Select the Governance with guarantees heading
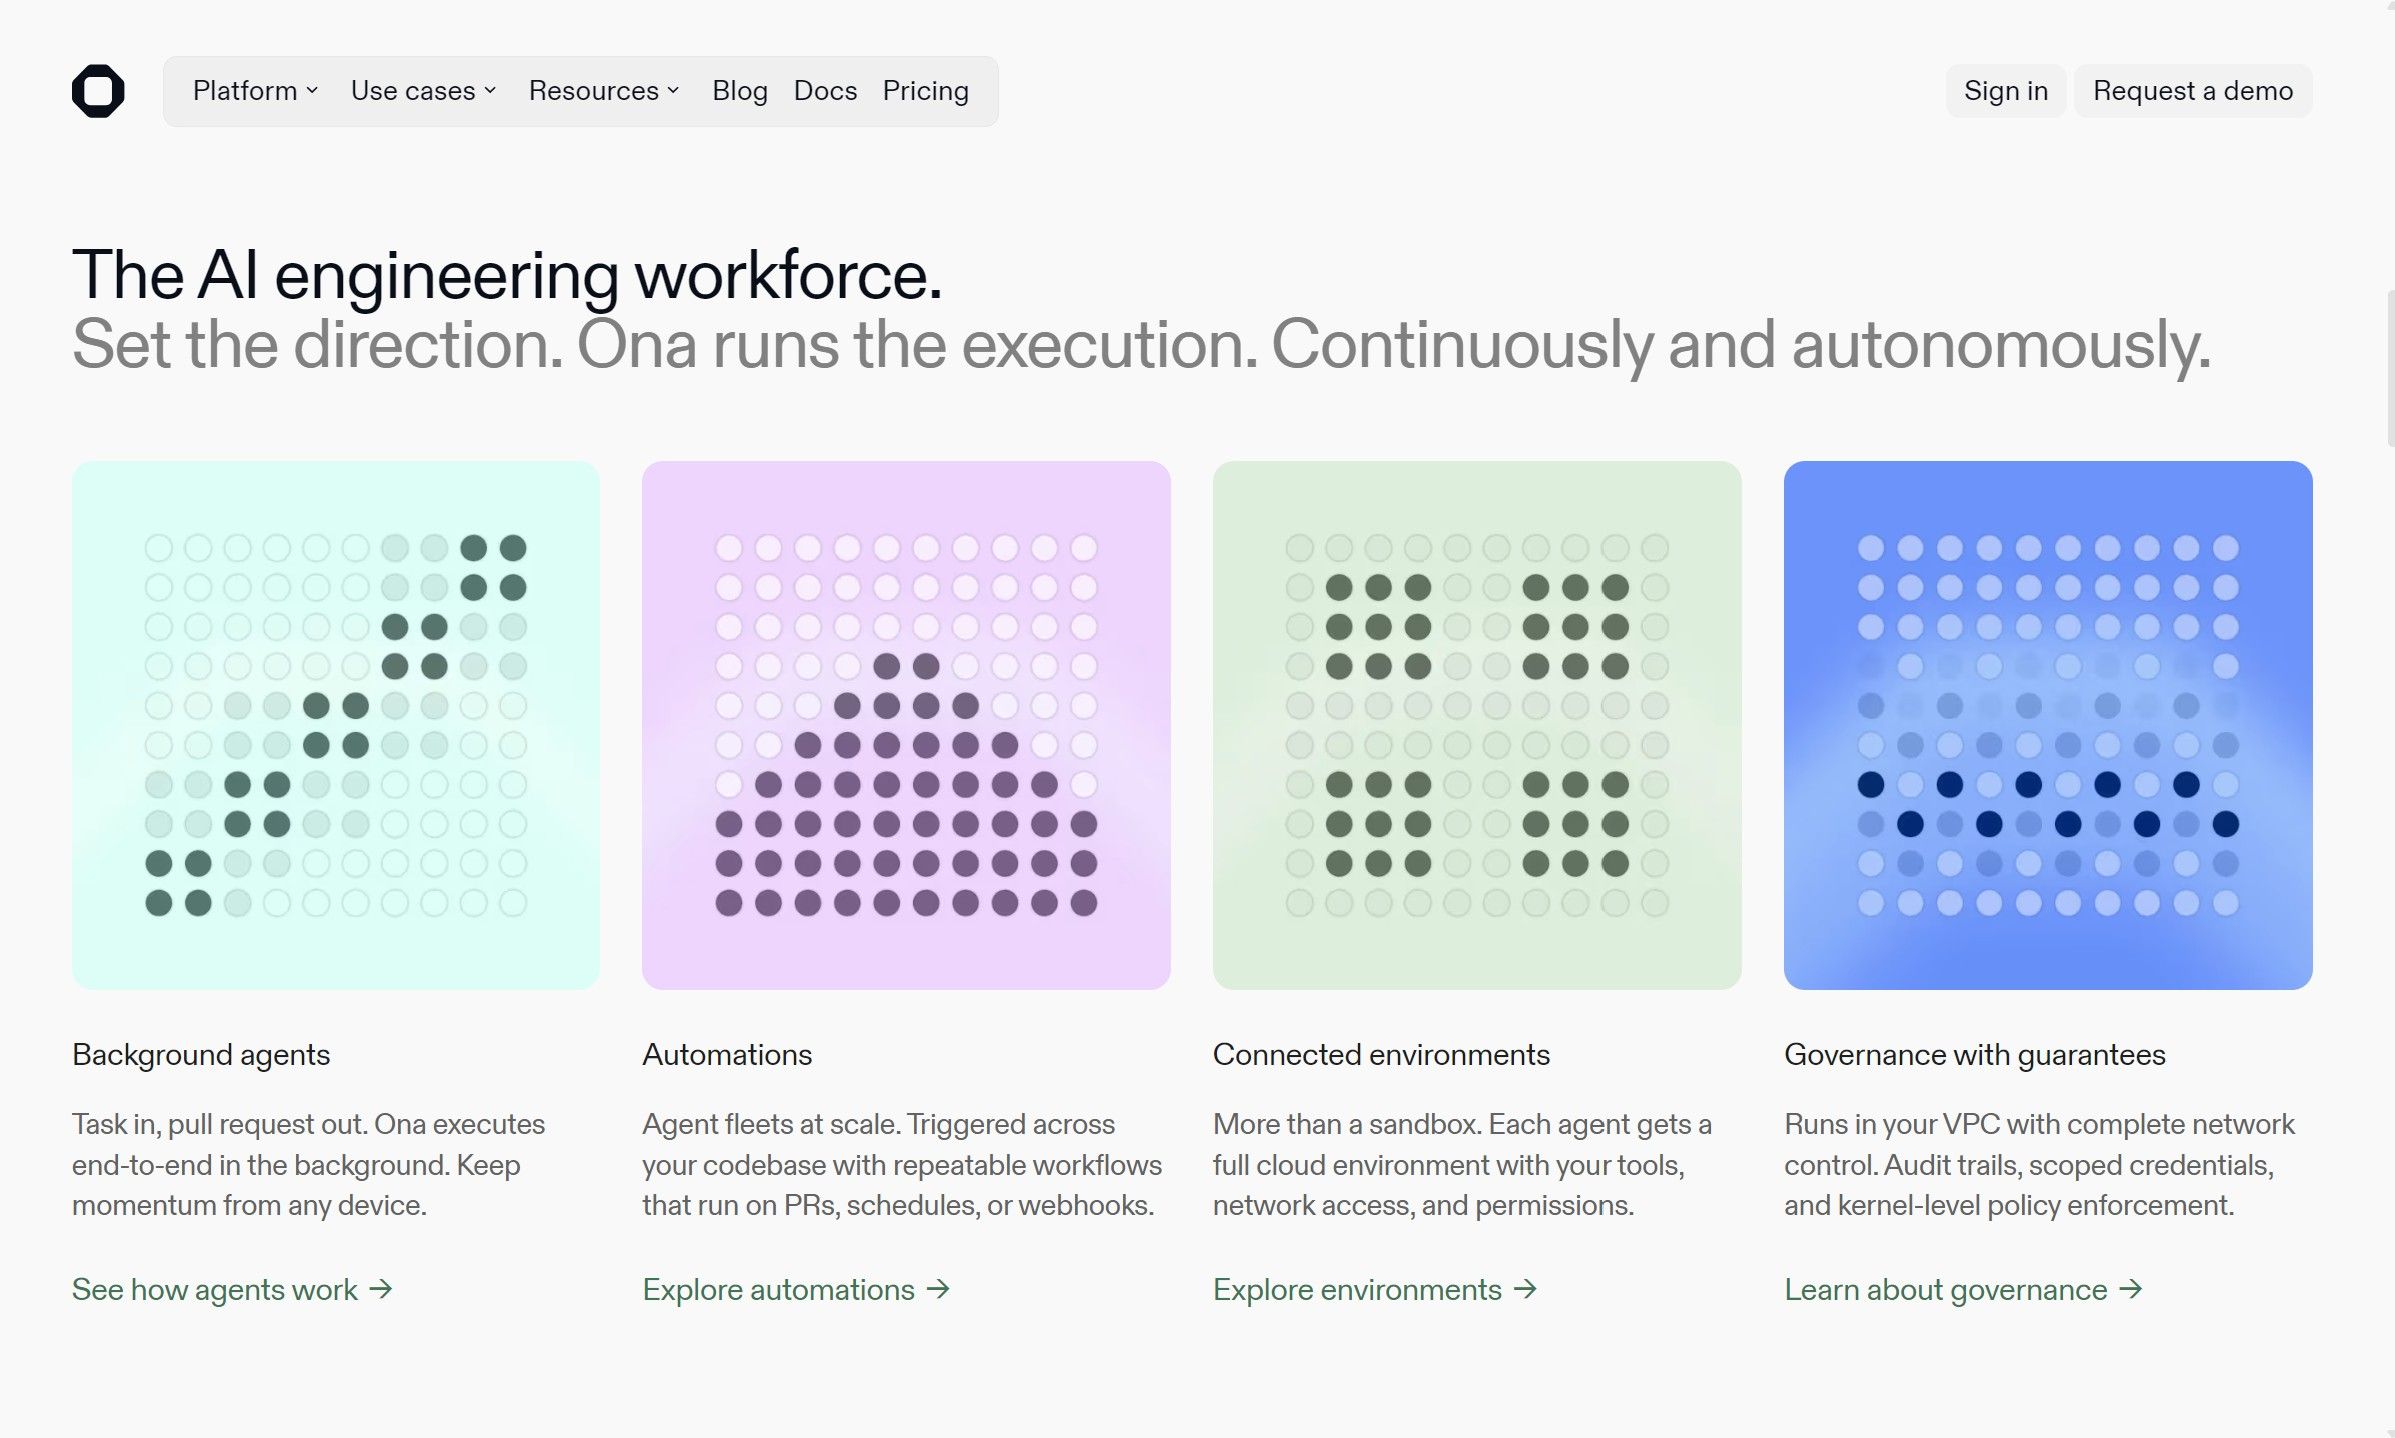Image resolution: width=2395 pixels, height=1438 pixels. (x=1975, y=1055)
